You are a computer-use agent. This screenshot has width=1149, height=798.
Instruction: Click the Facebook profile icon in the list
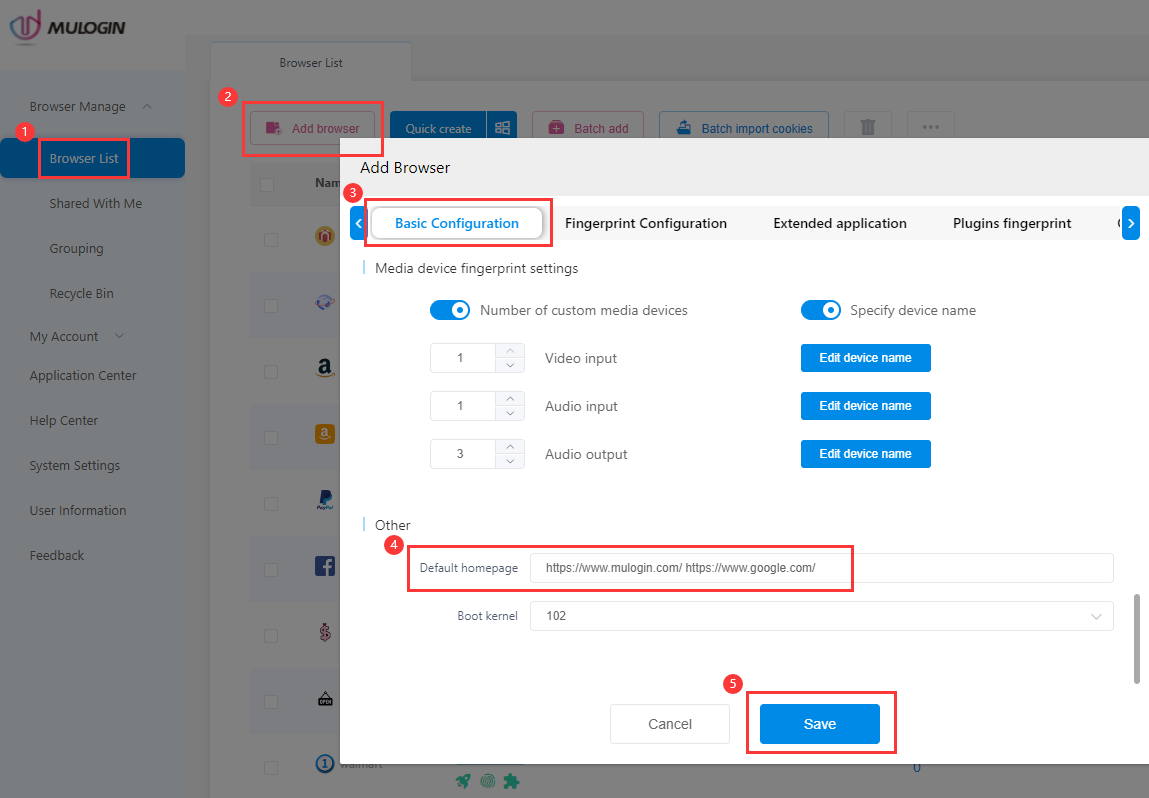point(324,565)
